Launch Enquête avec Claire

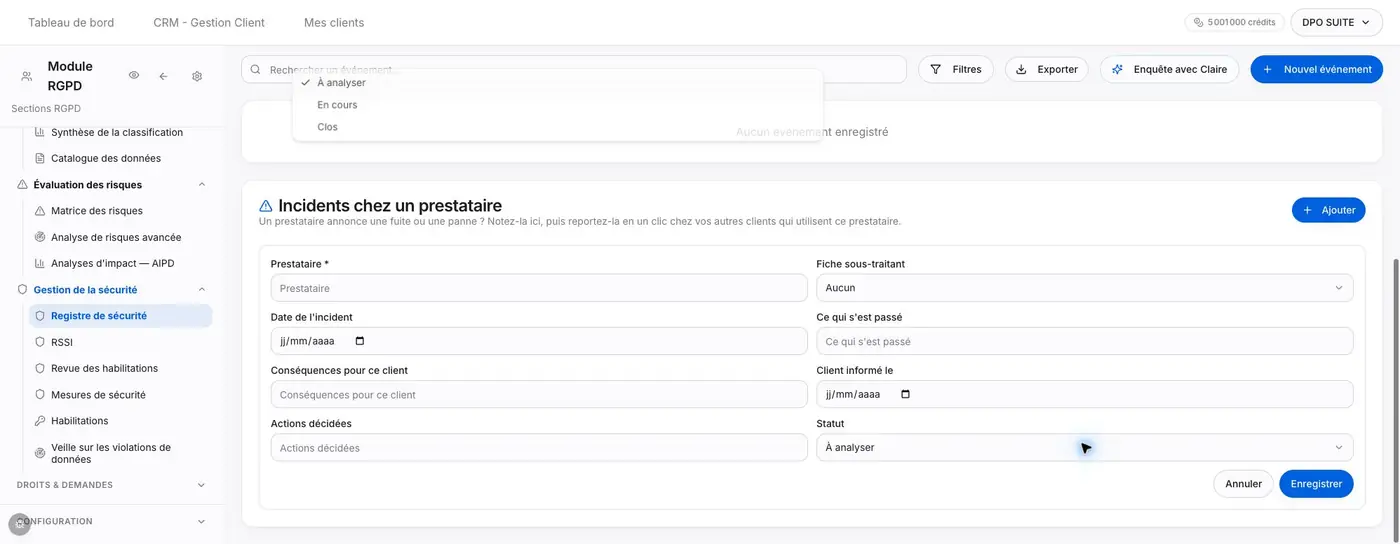(x=1169, y=69)
